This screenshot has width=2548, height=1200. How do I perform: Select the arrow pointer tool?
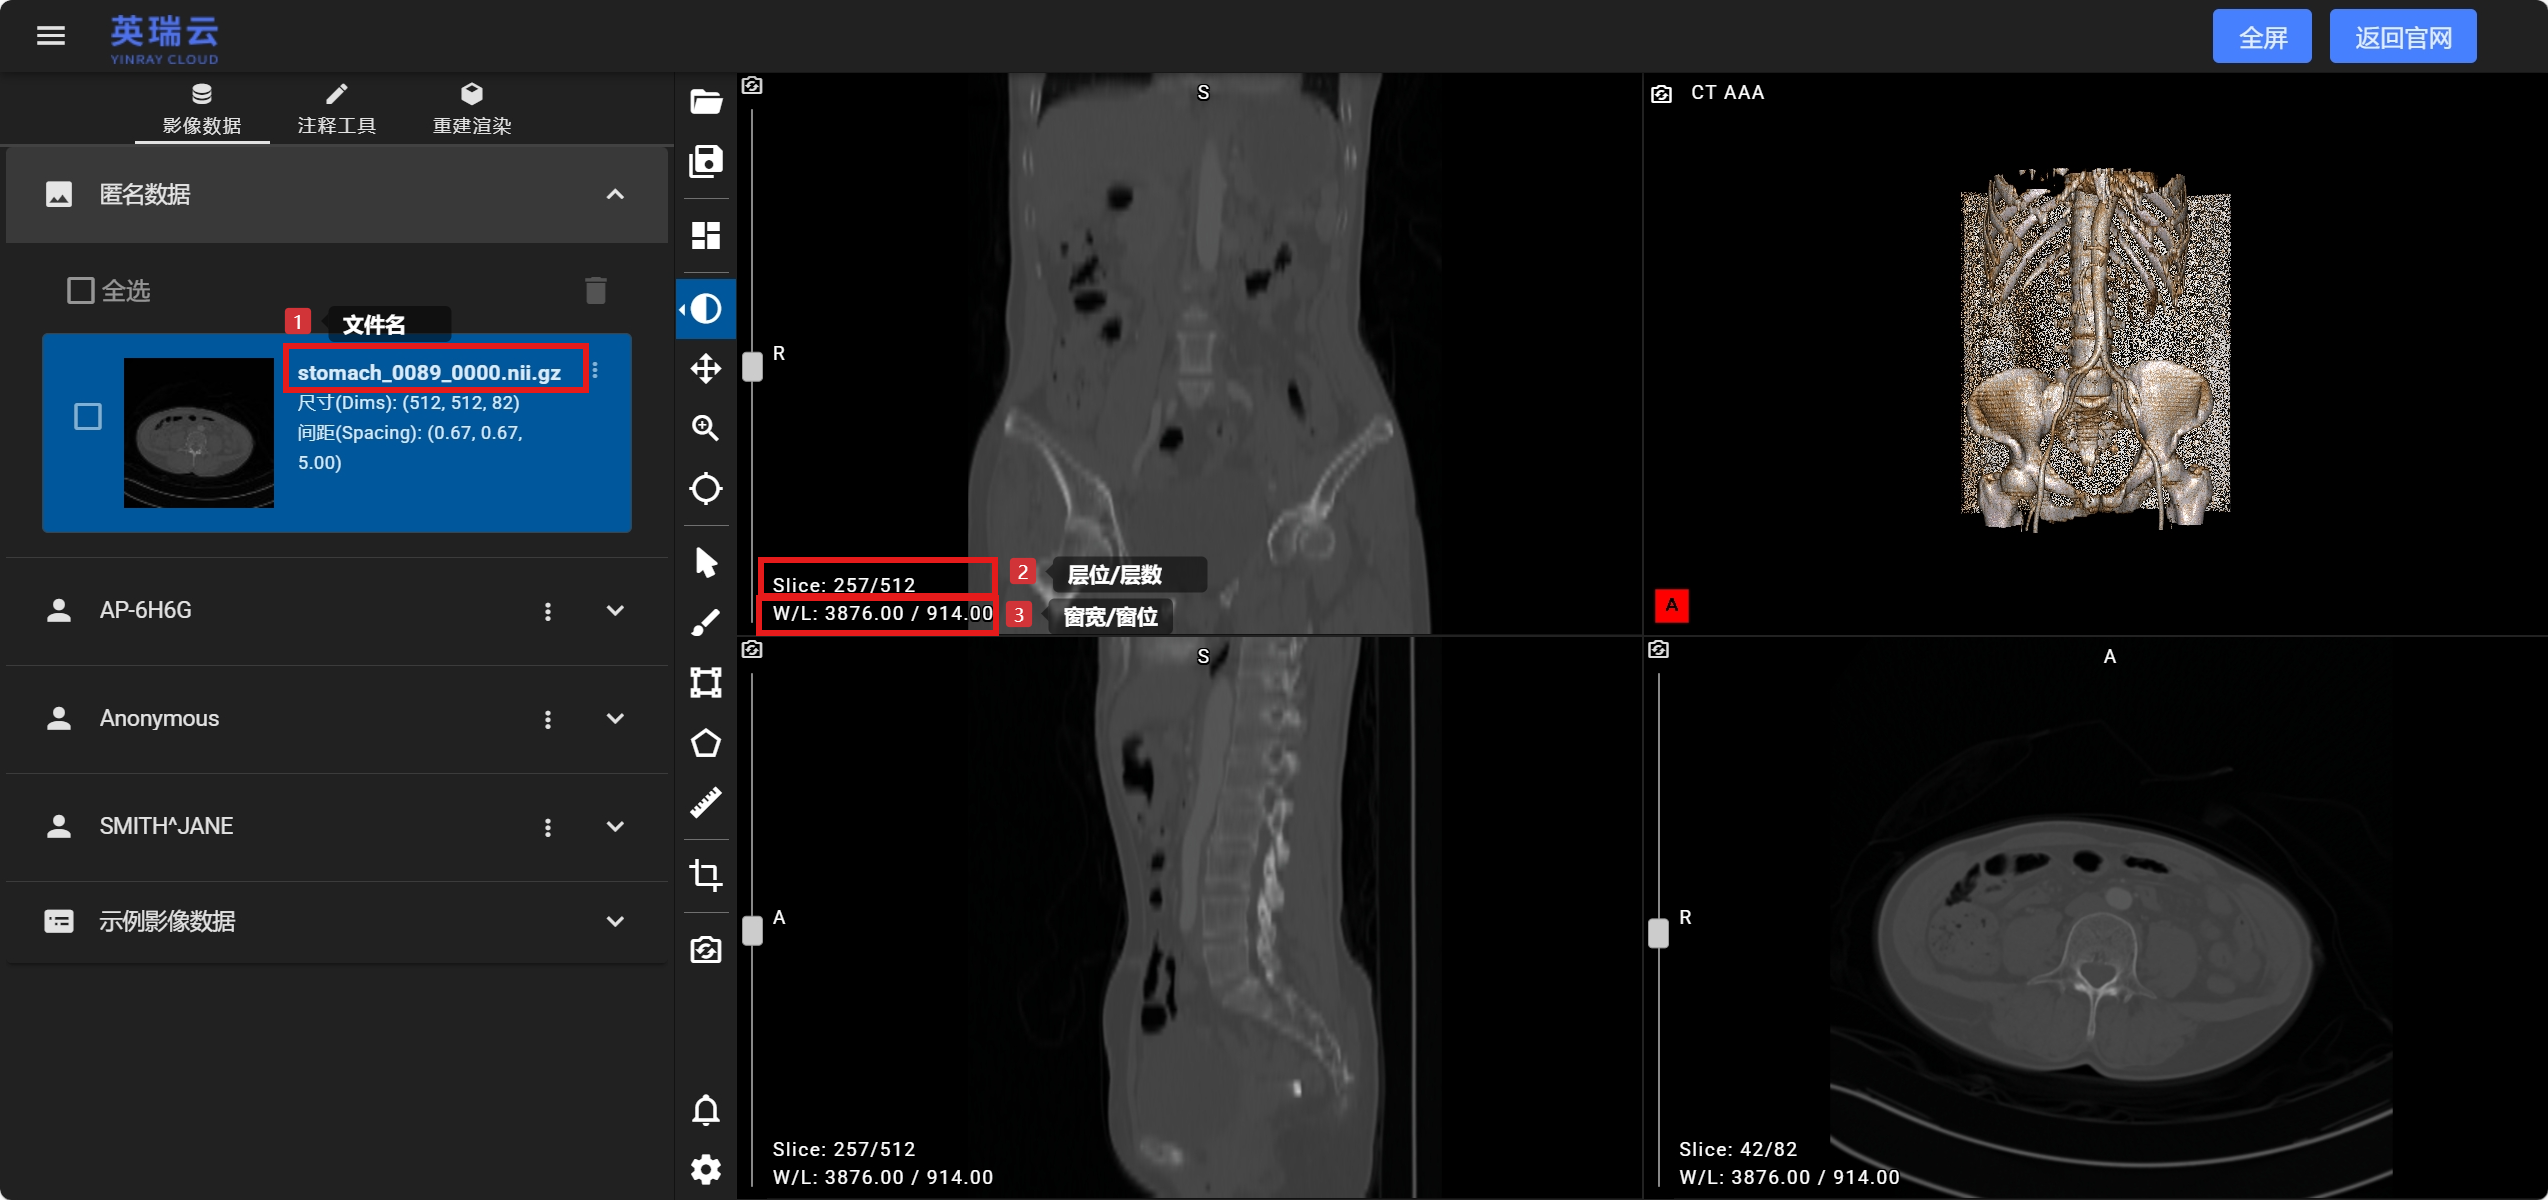coord(706,562)
